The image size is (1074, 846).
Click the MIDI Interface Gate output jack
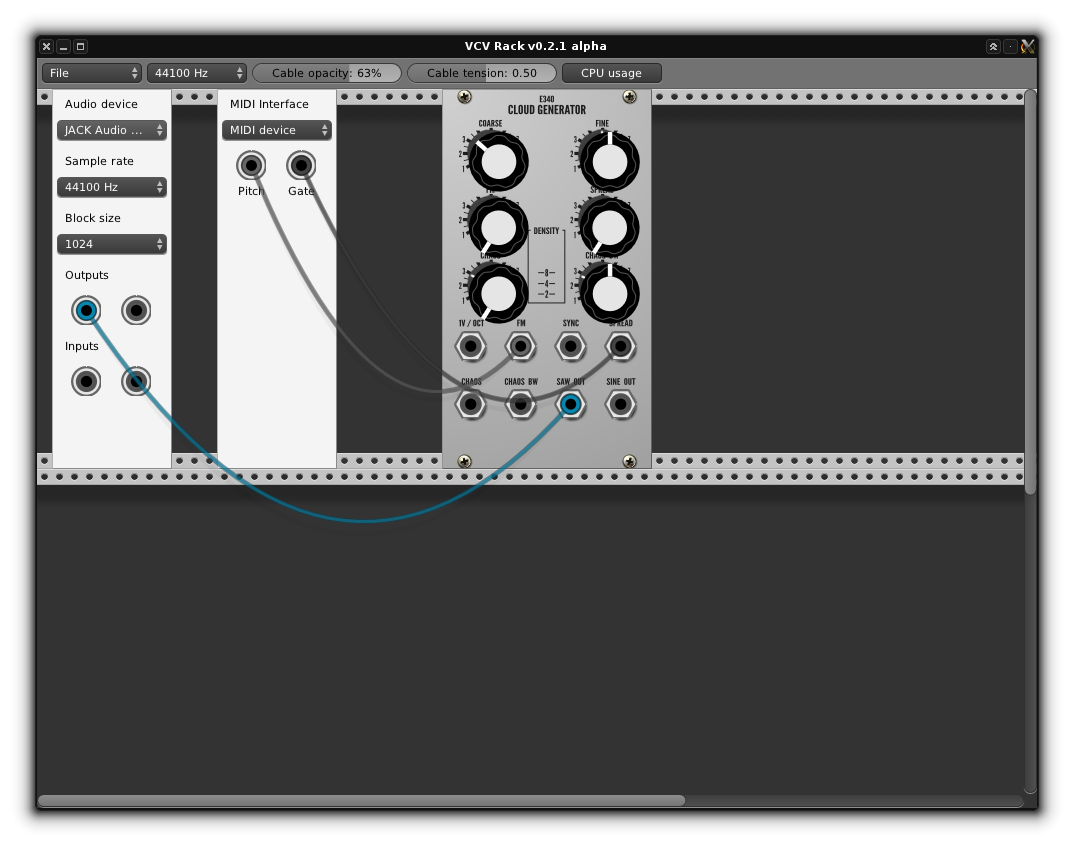[301, 165]
